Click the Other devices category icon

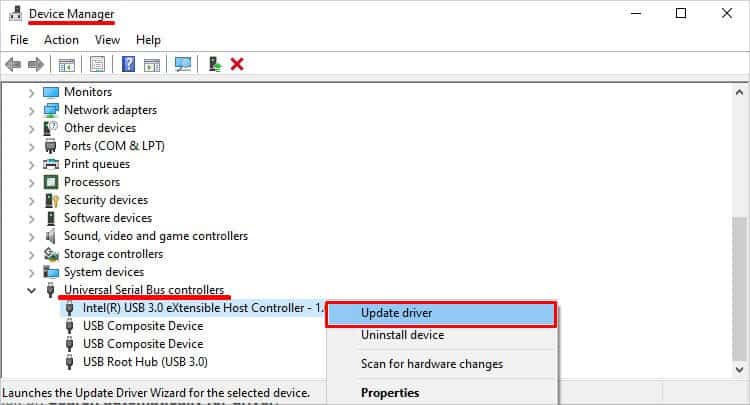51,128
